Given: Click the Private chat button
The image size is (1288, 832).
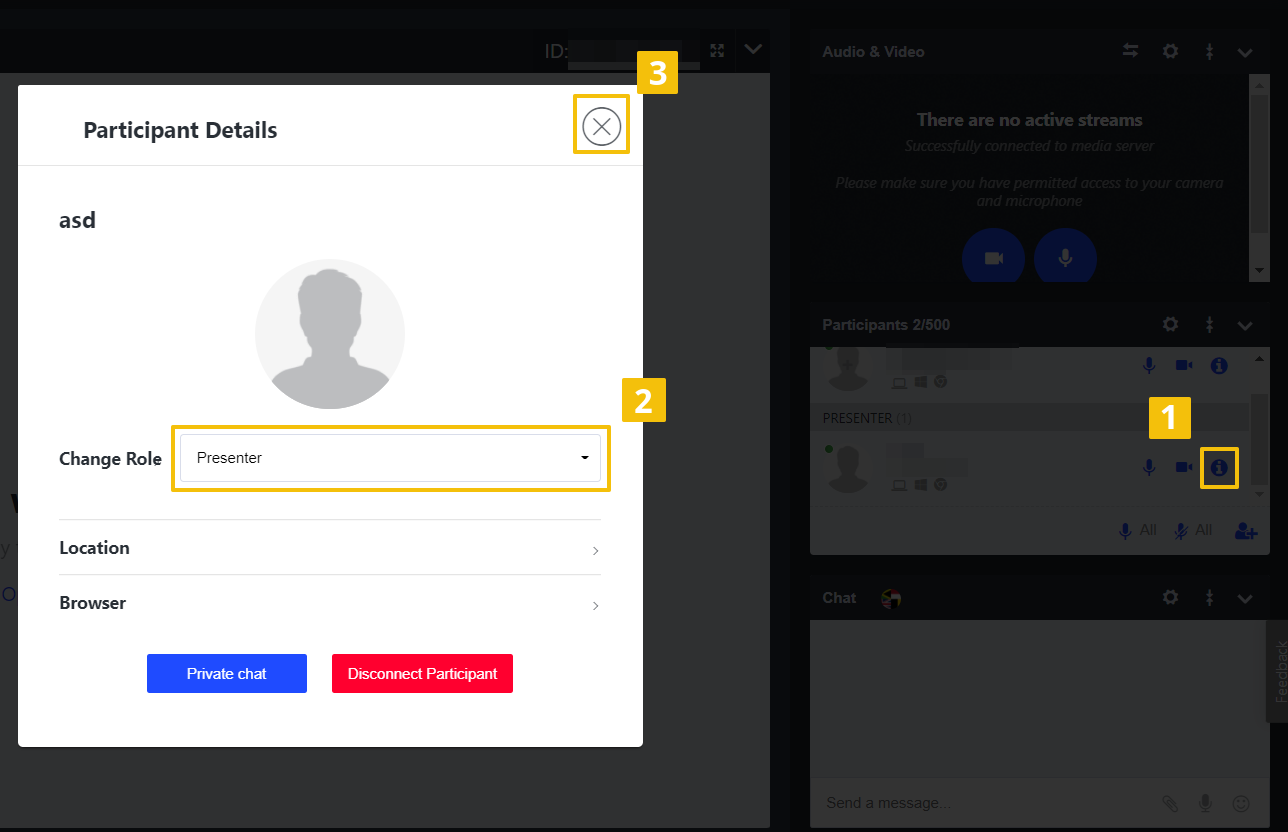Looking at the screenshot, I should click(226, 674).
